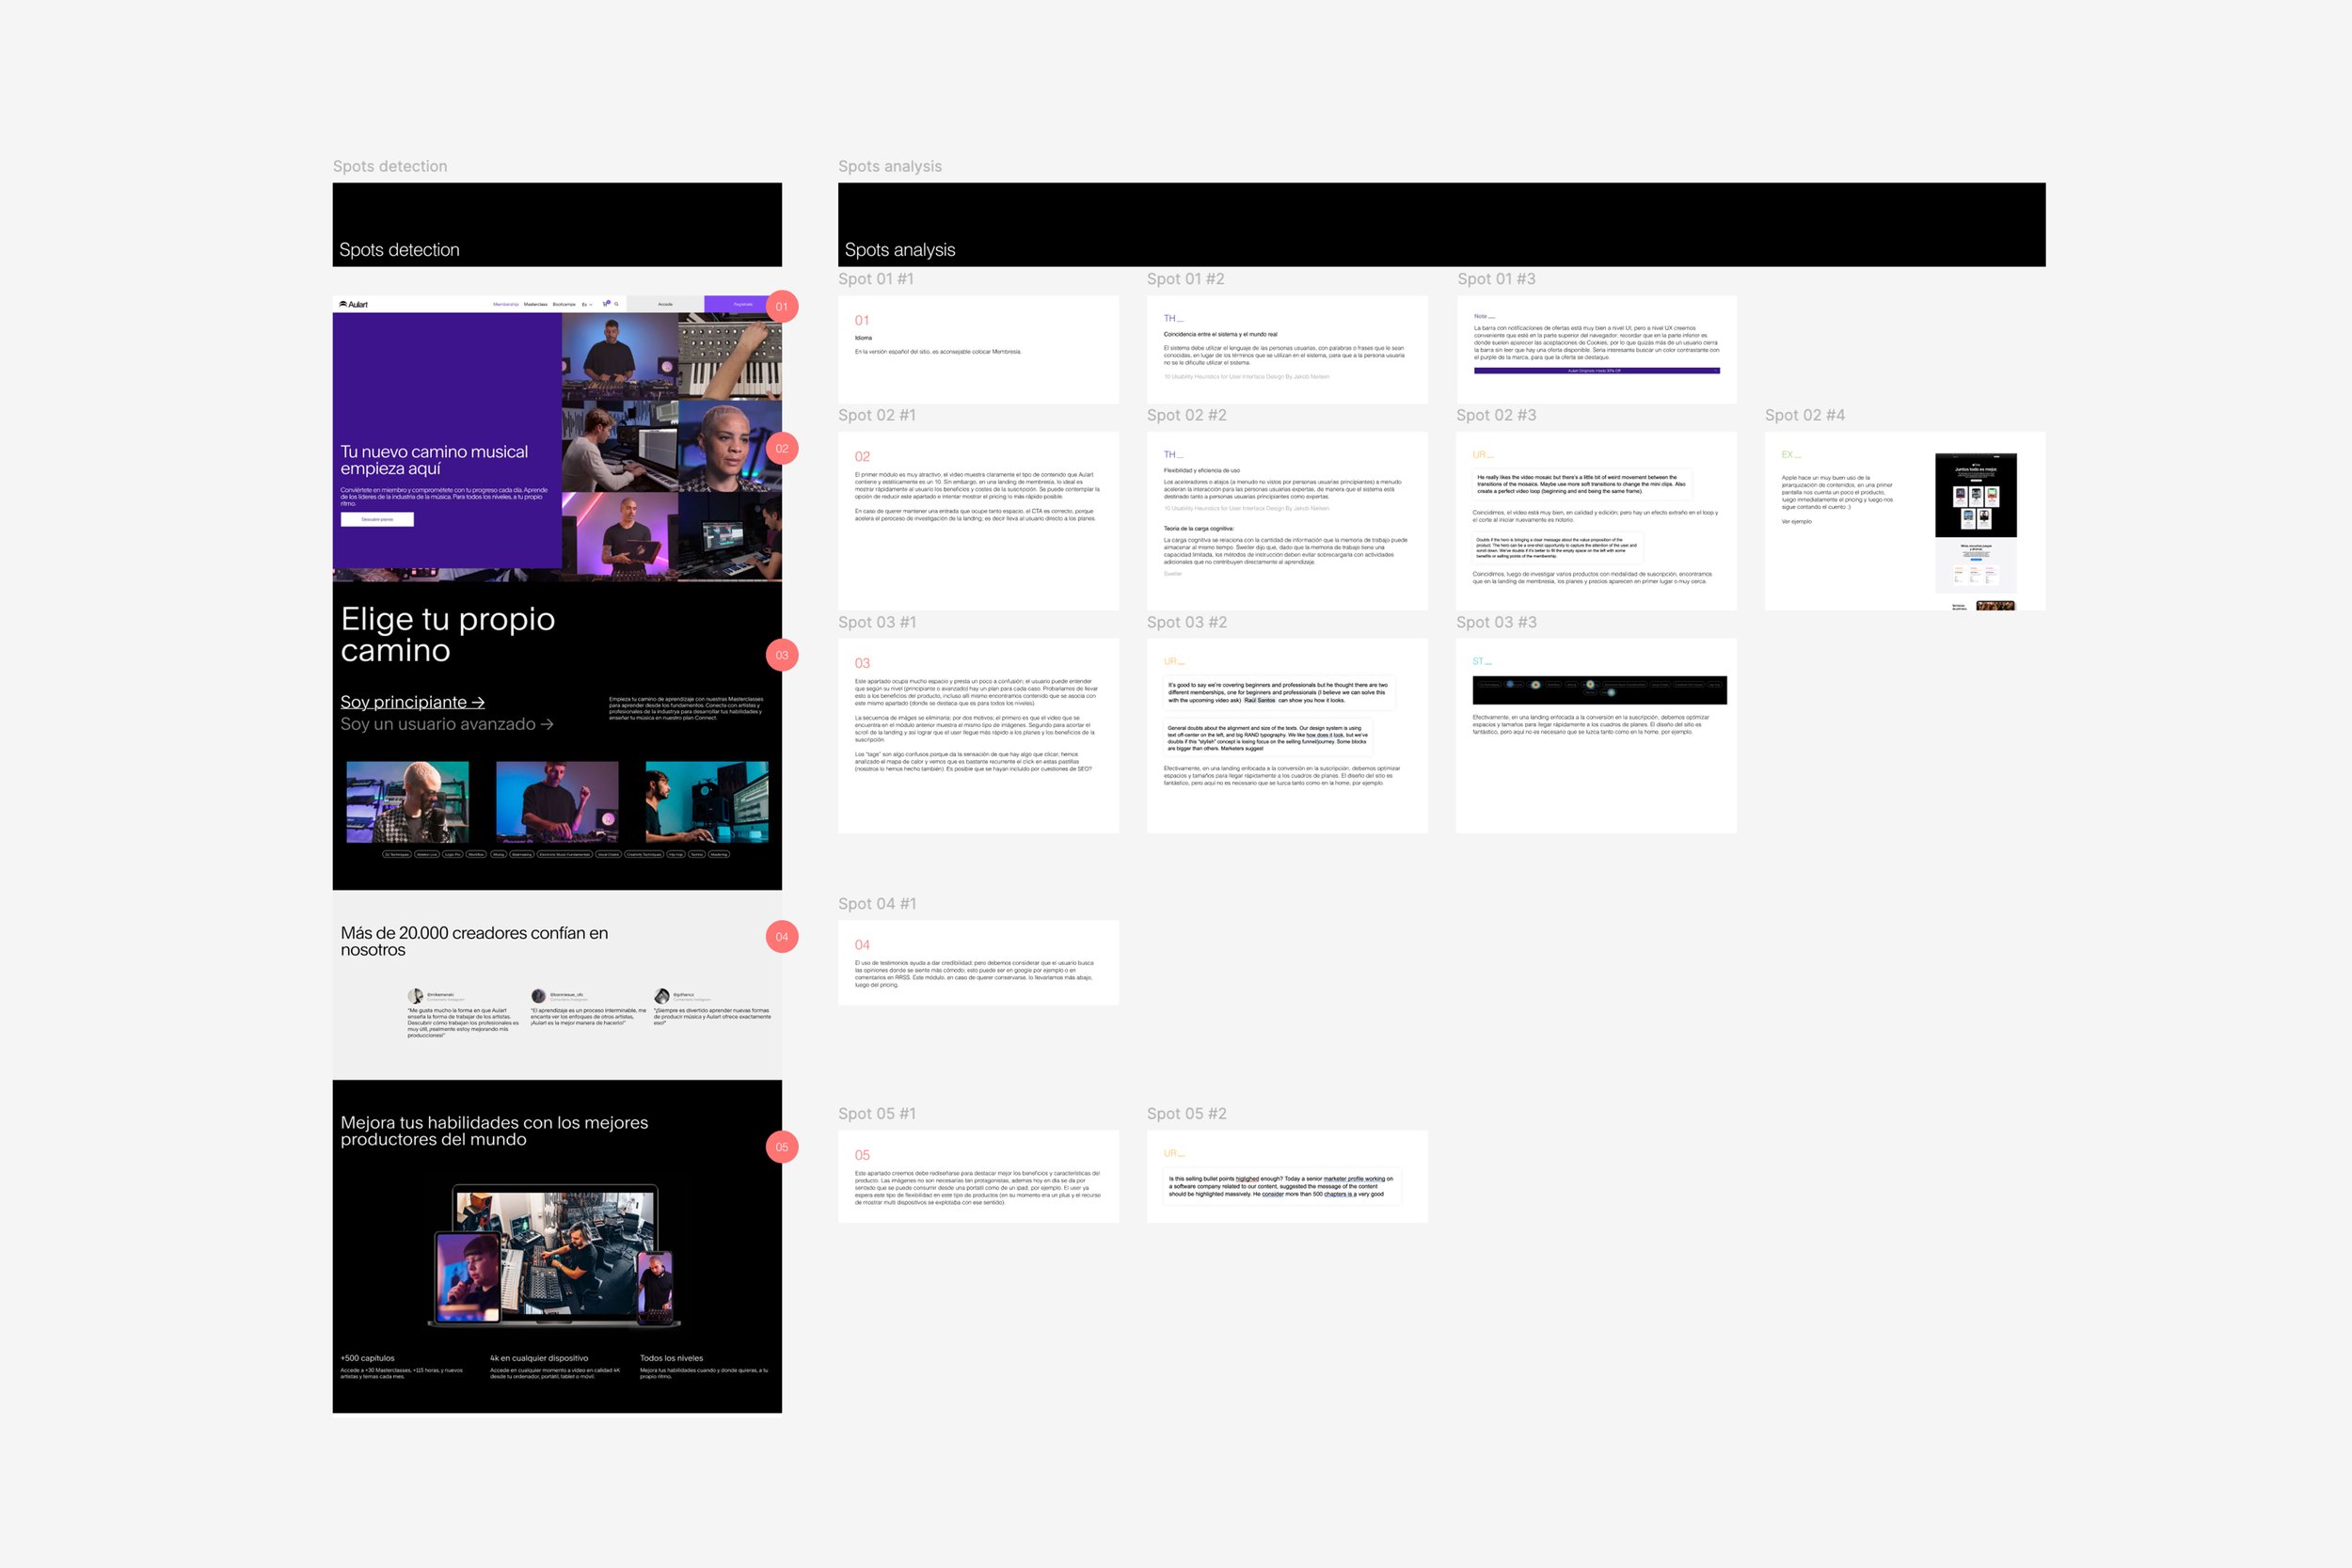The image size is (2352, 1568).
Task: Select Bootcamps in the navbar
Action: 564,304
